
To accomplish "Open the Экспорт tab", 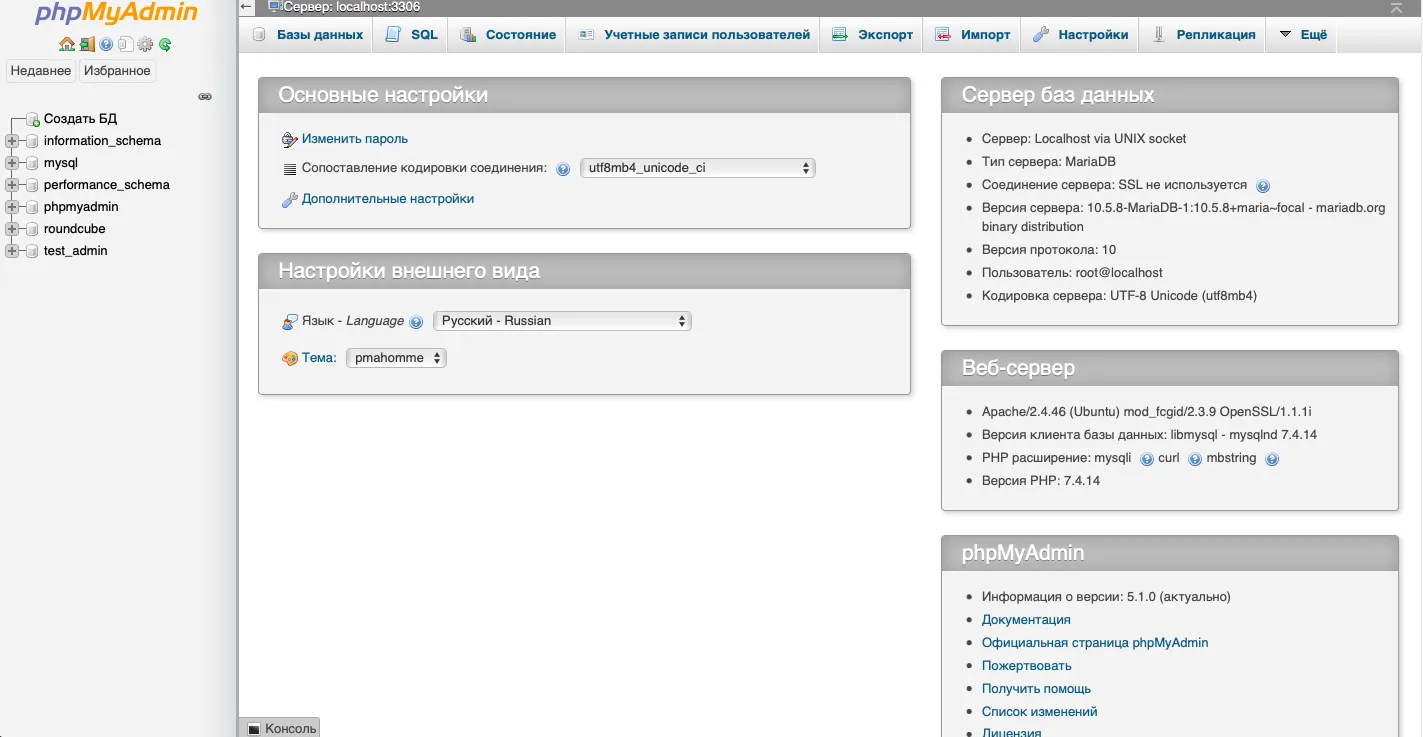I will 871,34.
